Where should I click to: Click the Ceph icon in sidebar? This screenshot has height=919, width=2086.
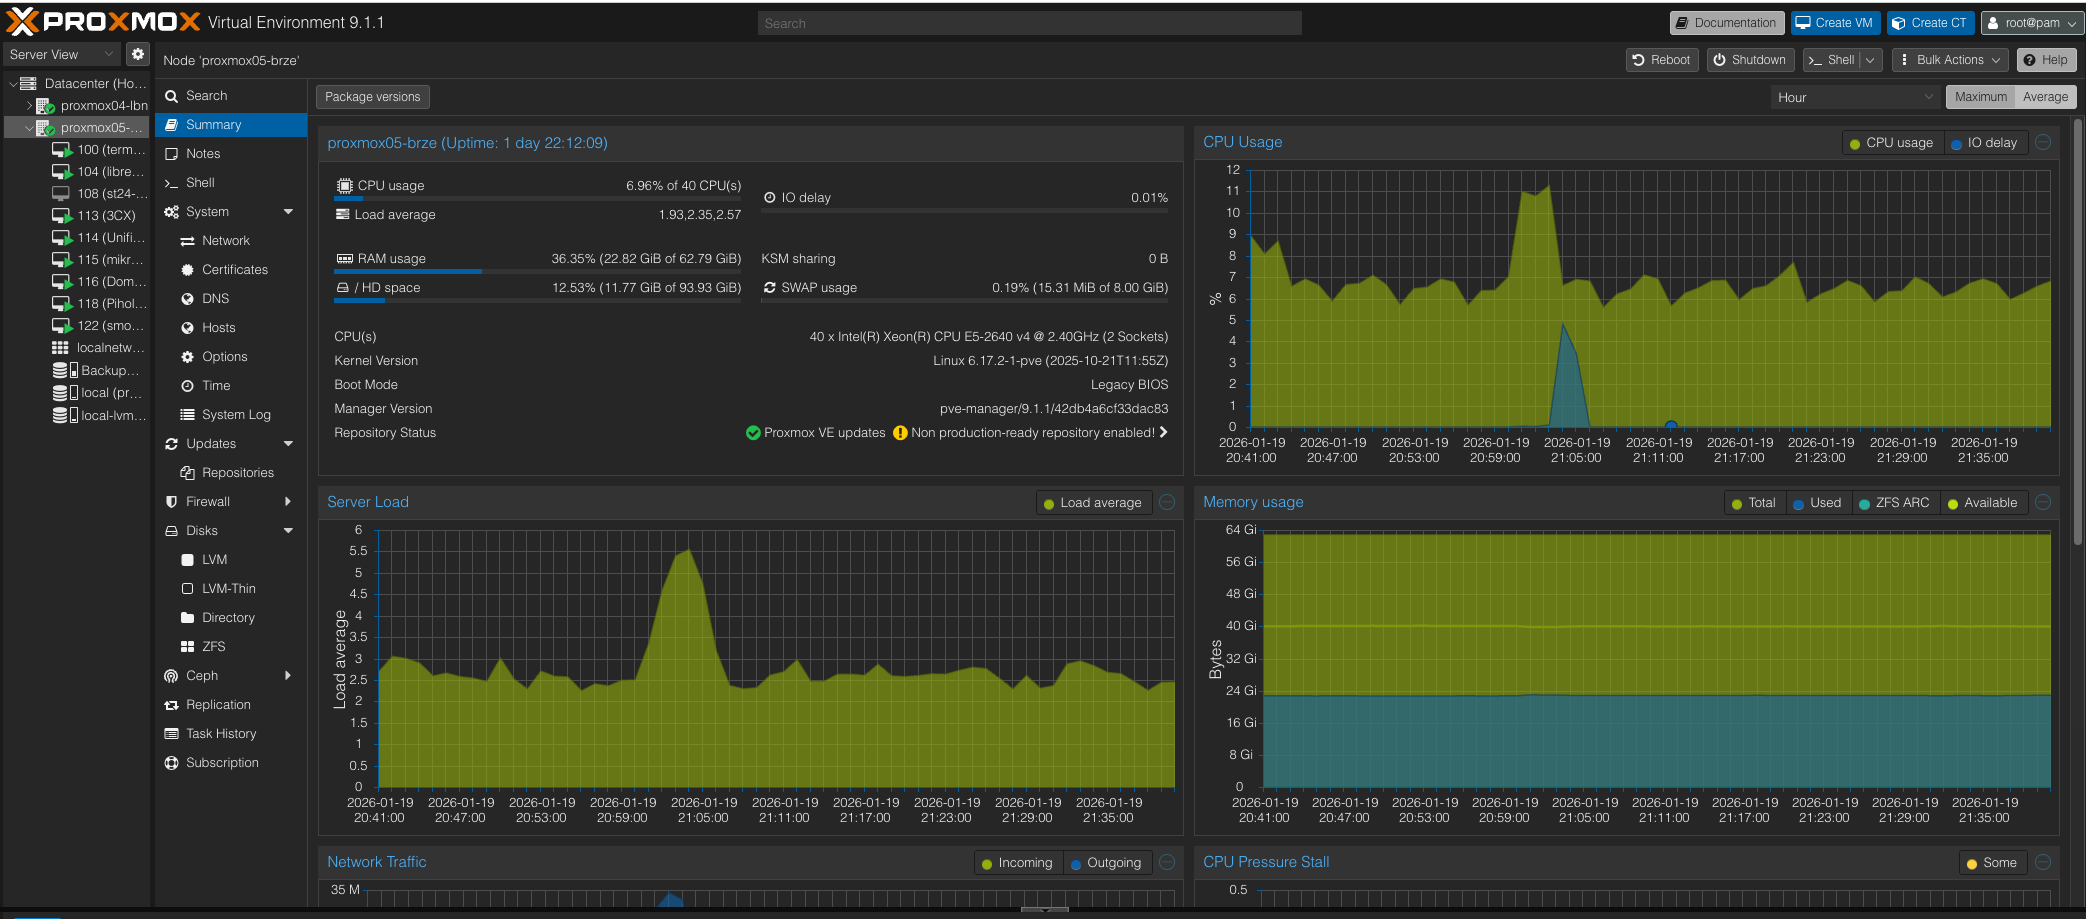[171, 676]
